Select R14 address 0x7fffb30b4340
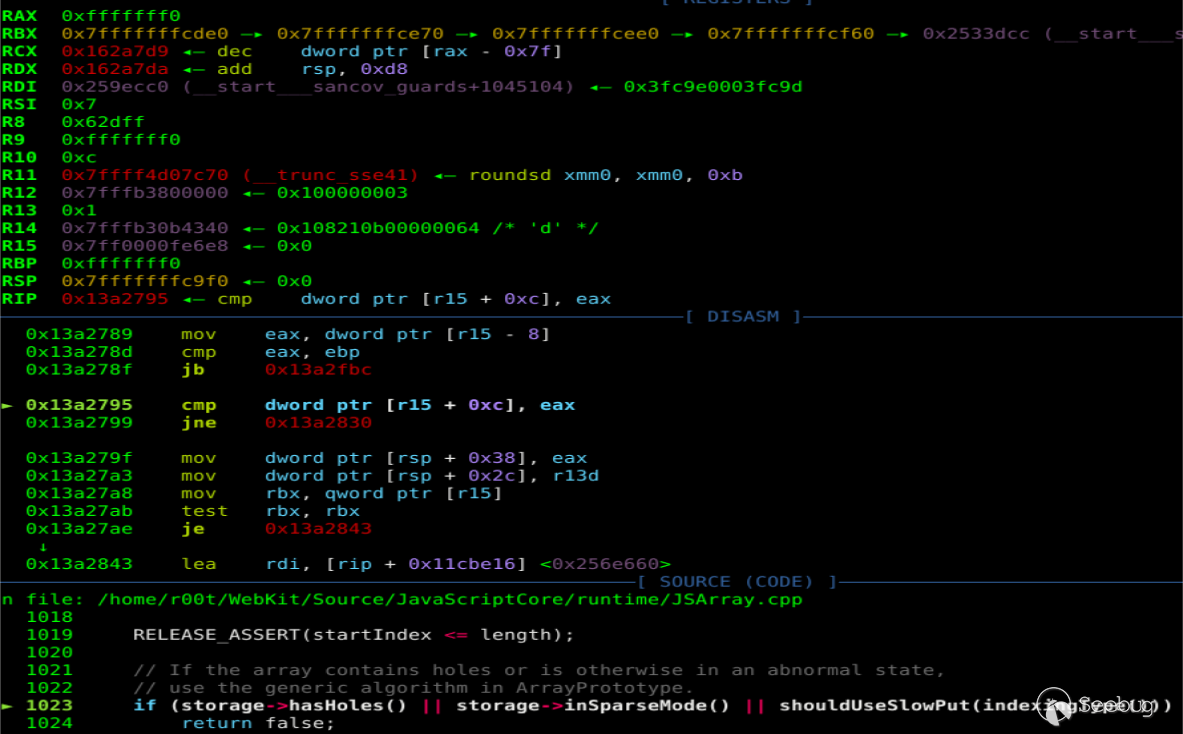Image resolution: width=1183 pixels, height=734 pixels. 145,228
